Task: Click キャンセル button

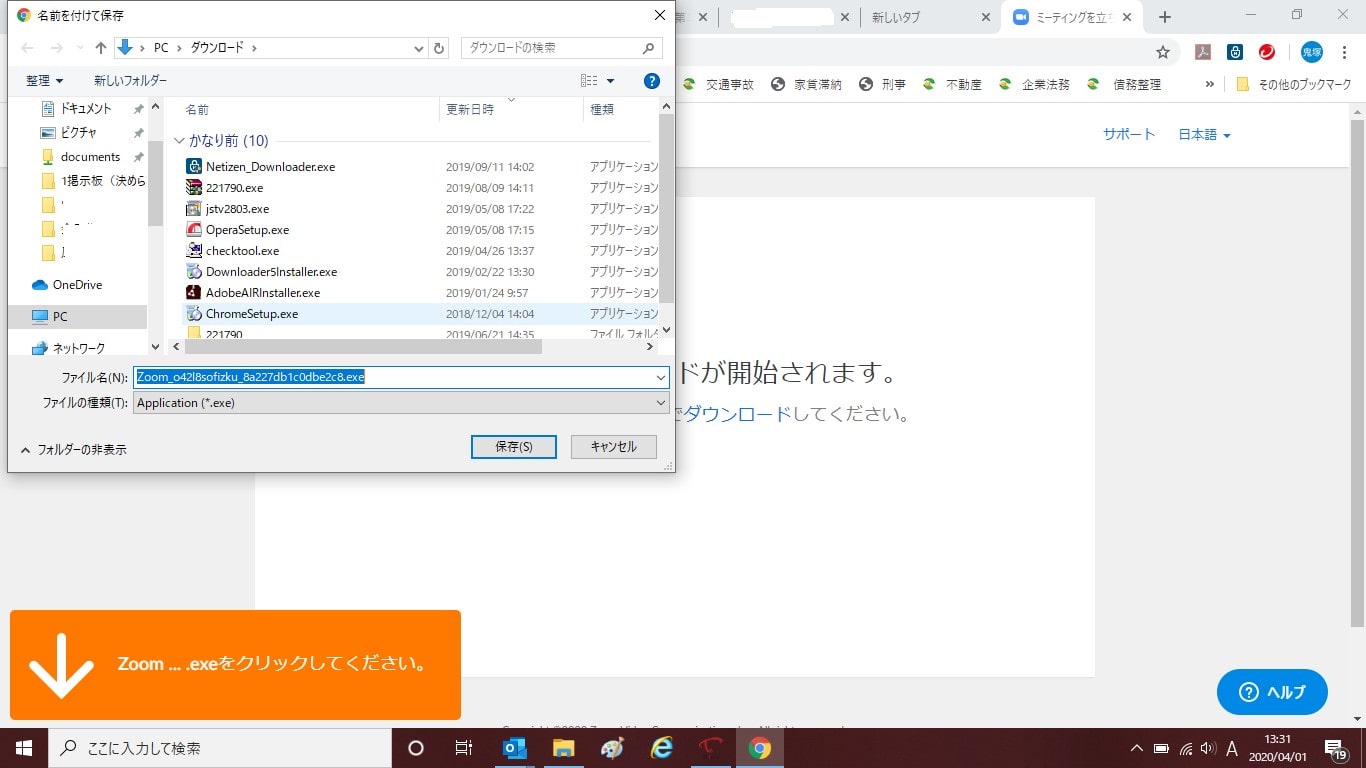Action: click(x=614, y=447)
